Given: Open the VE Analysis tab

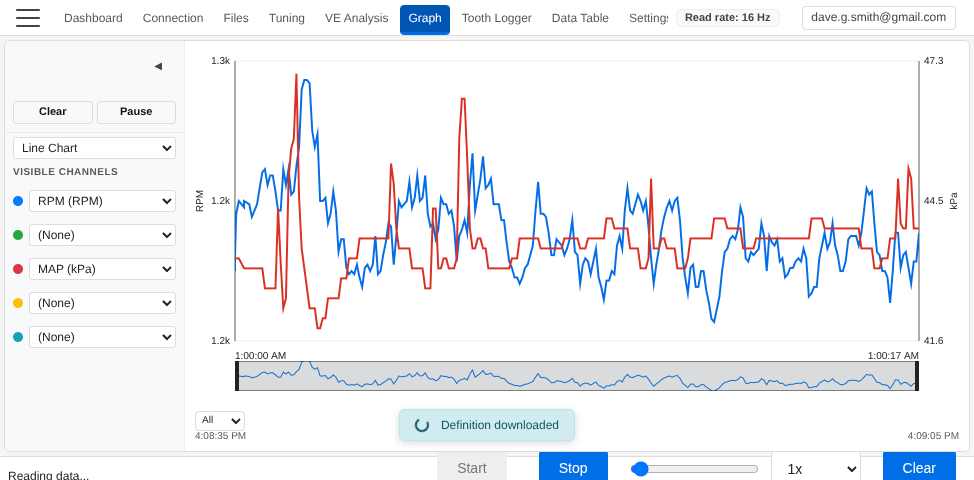Looking at the screenshot, I should [356, 18].
